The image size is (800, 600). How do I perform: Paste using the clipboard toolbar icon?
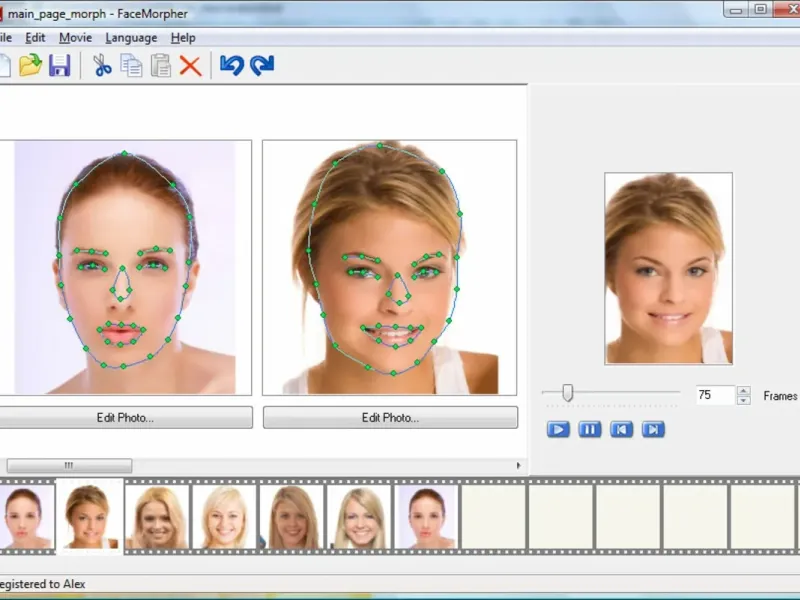pyautogui.click(x=161, y=66)
